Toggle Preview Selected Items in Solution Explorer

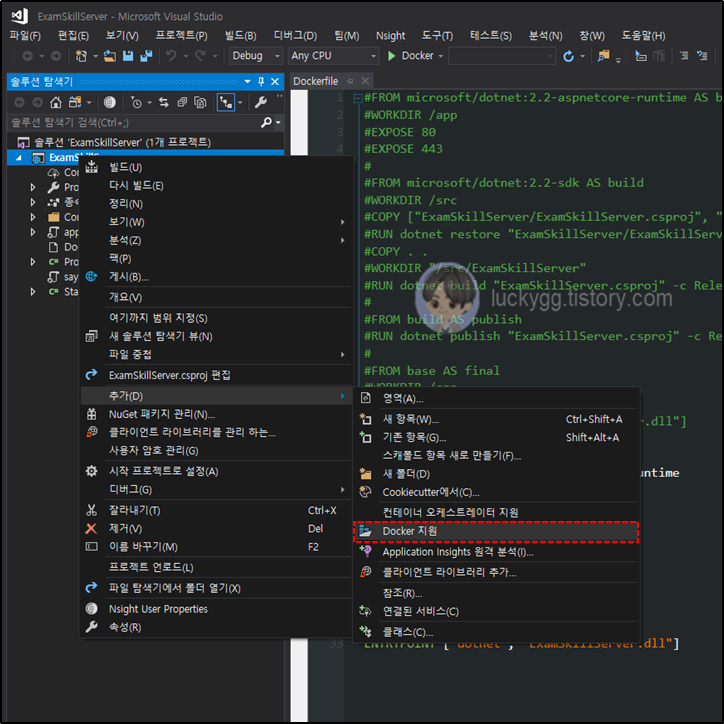[226, 102]
